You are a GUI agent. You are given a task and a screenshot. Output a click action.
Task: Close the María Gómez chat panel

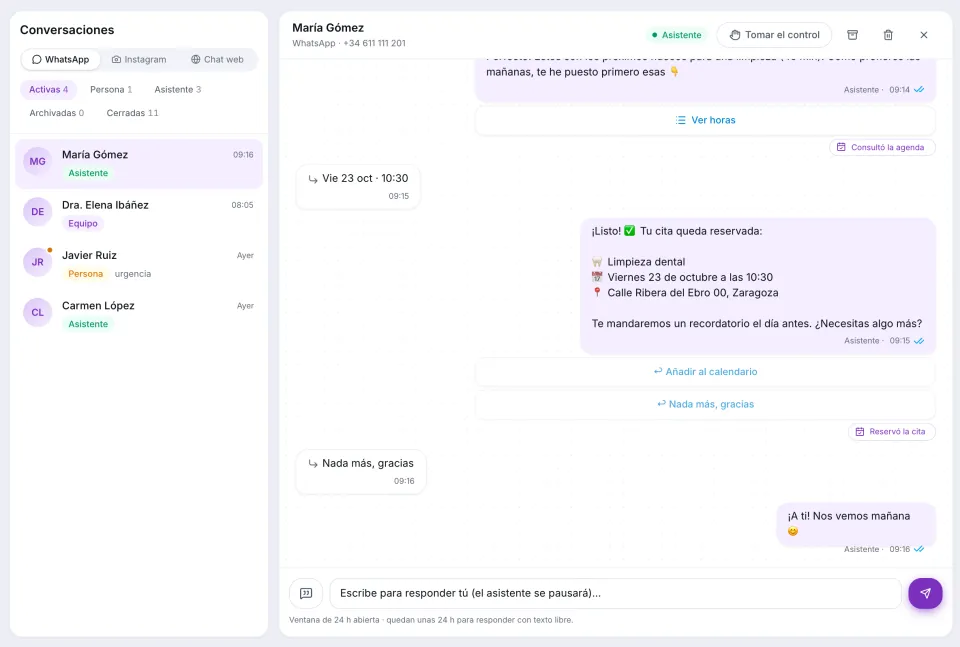tap(924, 35)
